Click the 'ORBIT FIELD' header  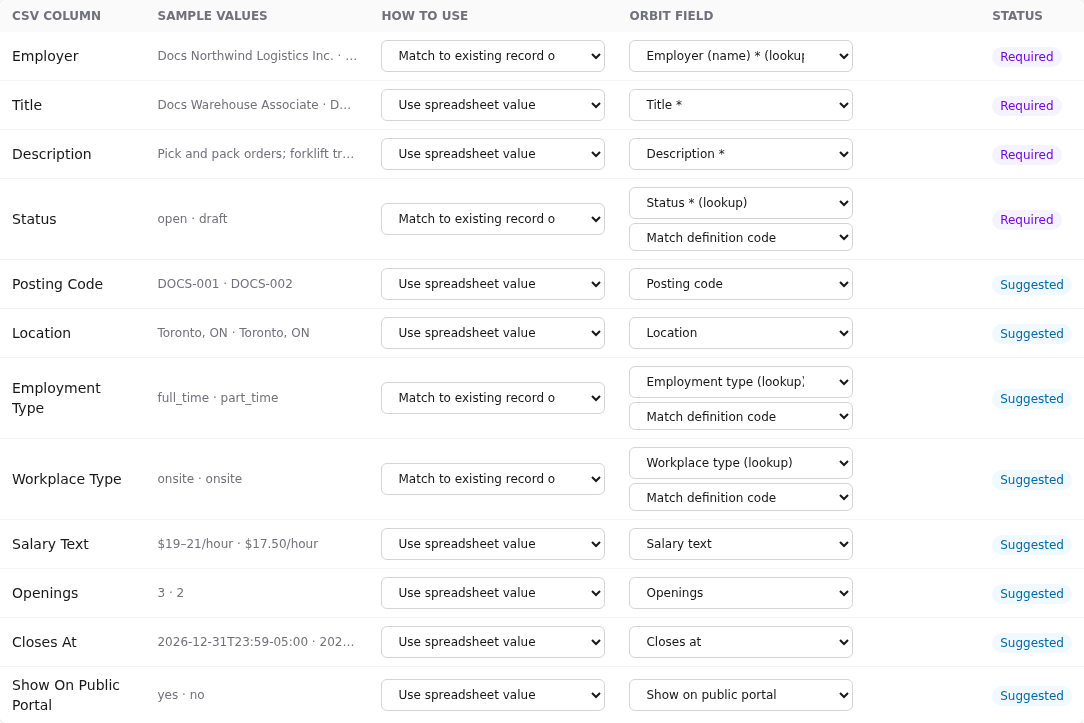coord(671,16)
